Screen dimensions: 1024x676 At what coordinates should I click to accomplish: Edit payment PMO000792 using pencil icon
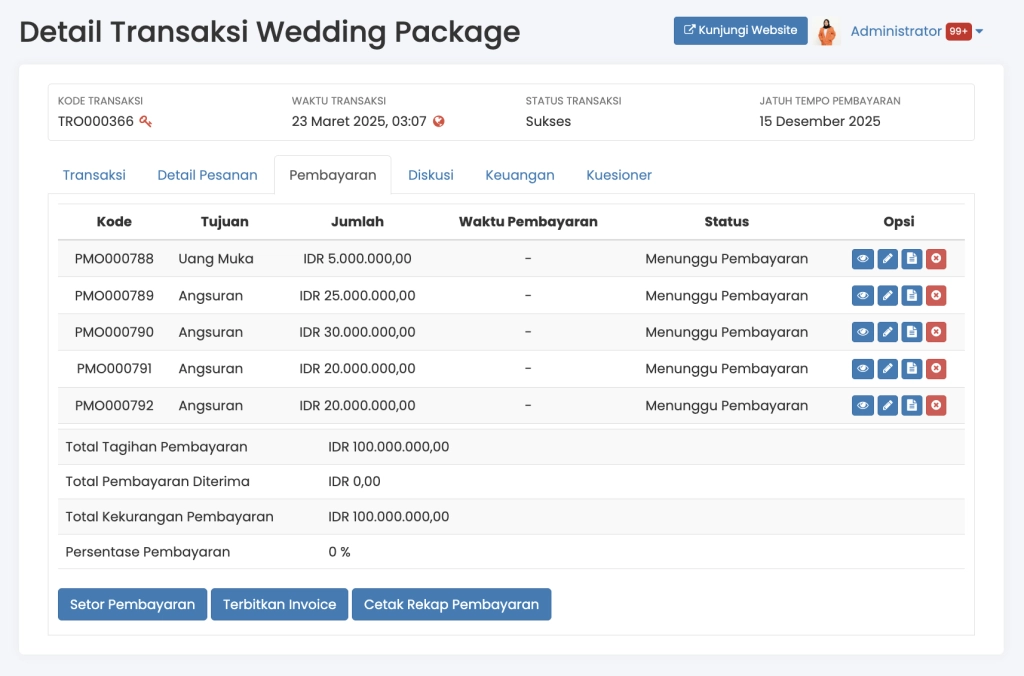click(887, 405)
